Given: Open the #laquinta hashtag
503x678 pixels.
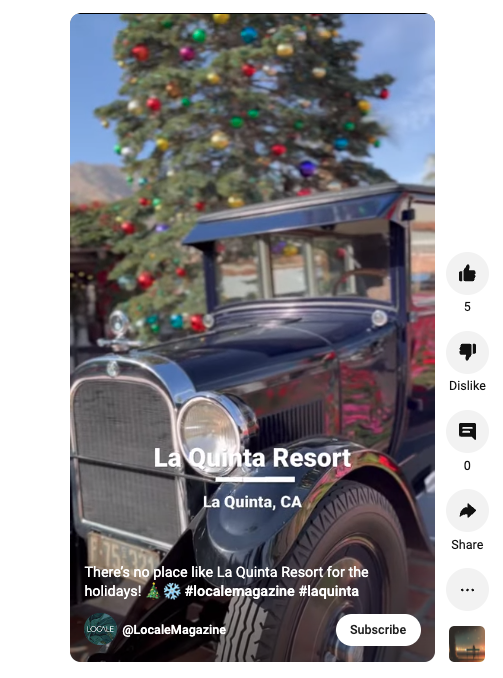Looking at the screenshot, I should click(x=329, y=591).
